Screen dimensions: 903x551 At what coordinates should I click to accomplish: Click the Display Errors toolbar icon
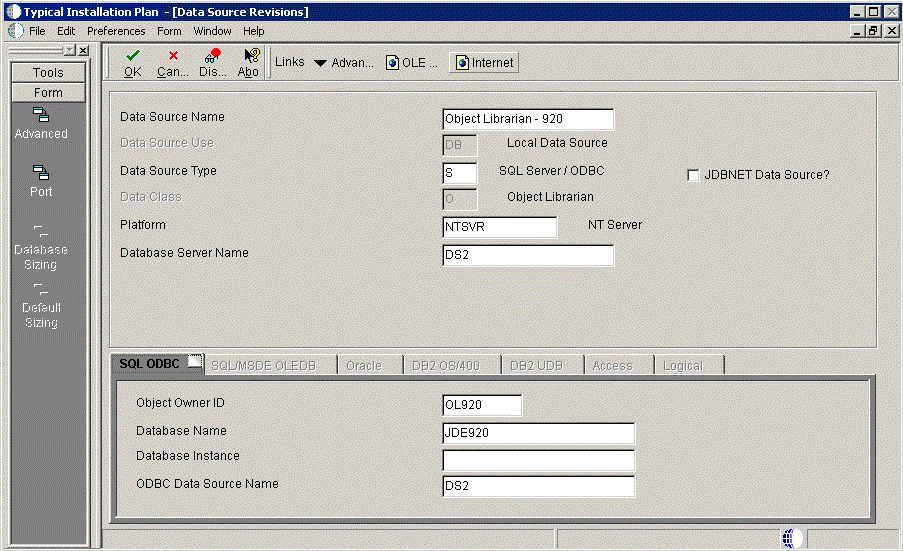[x=213, y=55]
